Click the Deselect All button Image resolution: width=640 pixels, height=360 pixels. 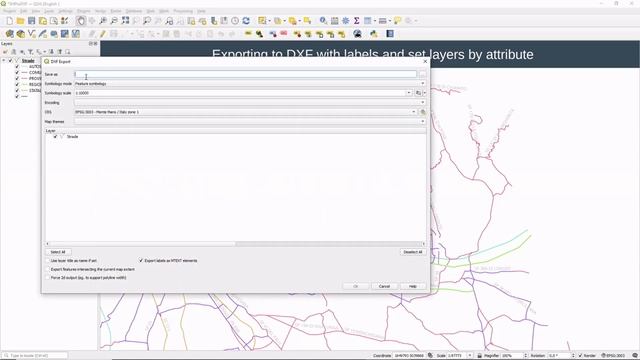413,252
